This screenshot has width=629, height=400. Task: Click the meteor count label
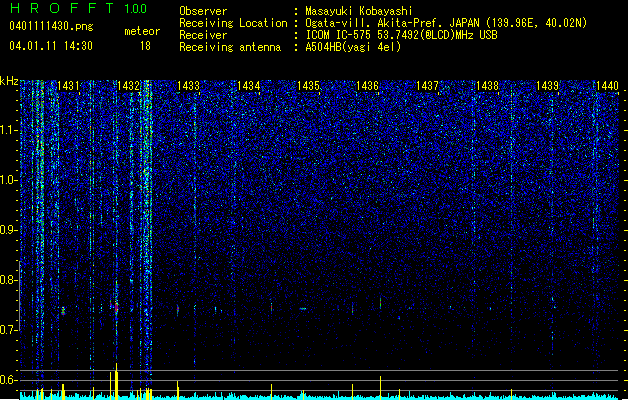(142, 31)
